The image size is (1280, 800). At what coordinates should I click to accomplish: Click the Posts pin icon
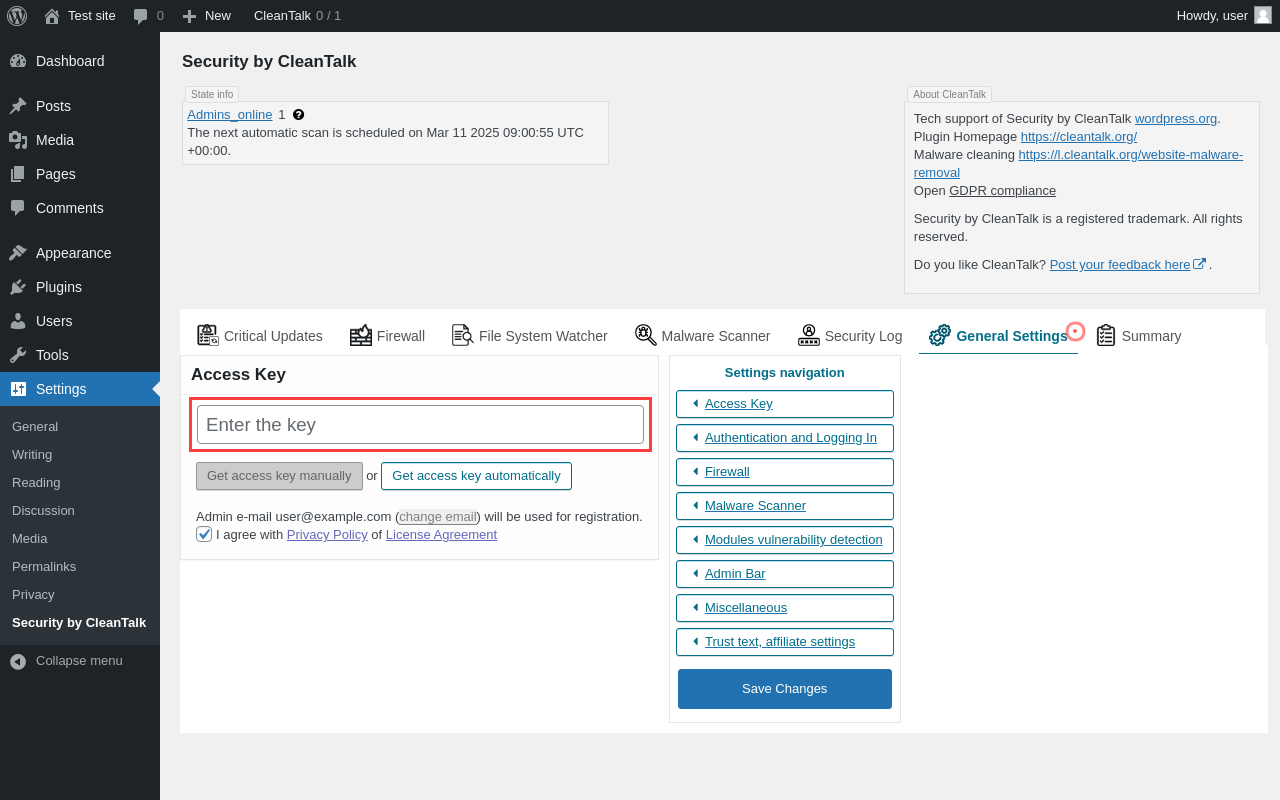(x=18, y=106)
